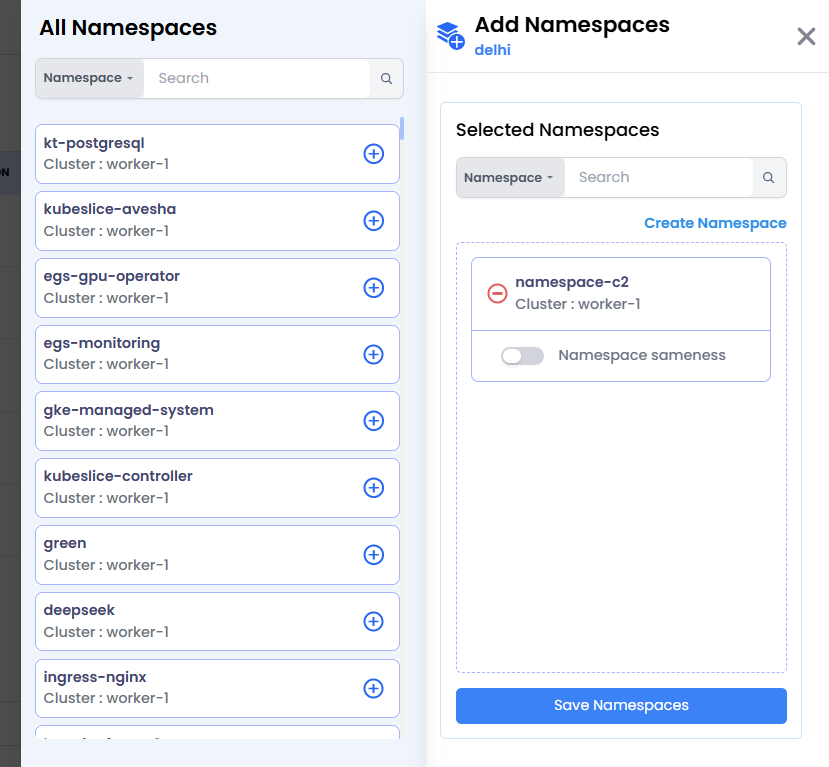829x767 pixels.
Task: Add the kubeslice-avesha namespace with plus icon
Action: coord(373,221)
